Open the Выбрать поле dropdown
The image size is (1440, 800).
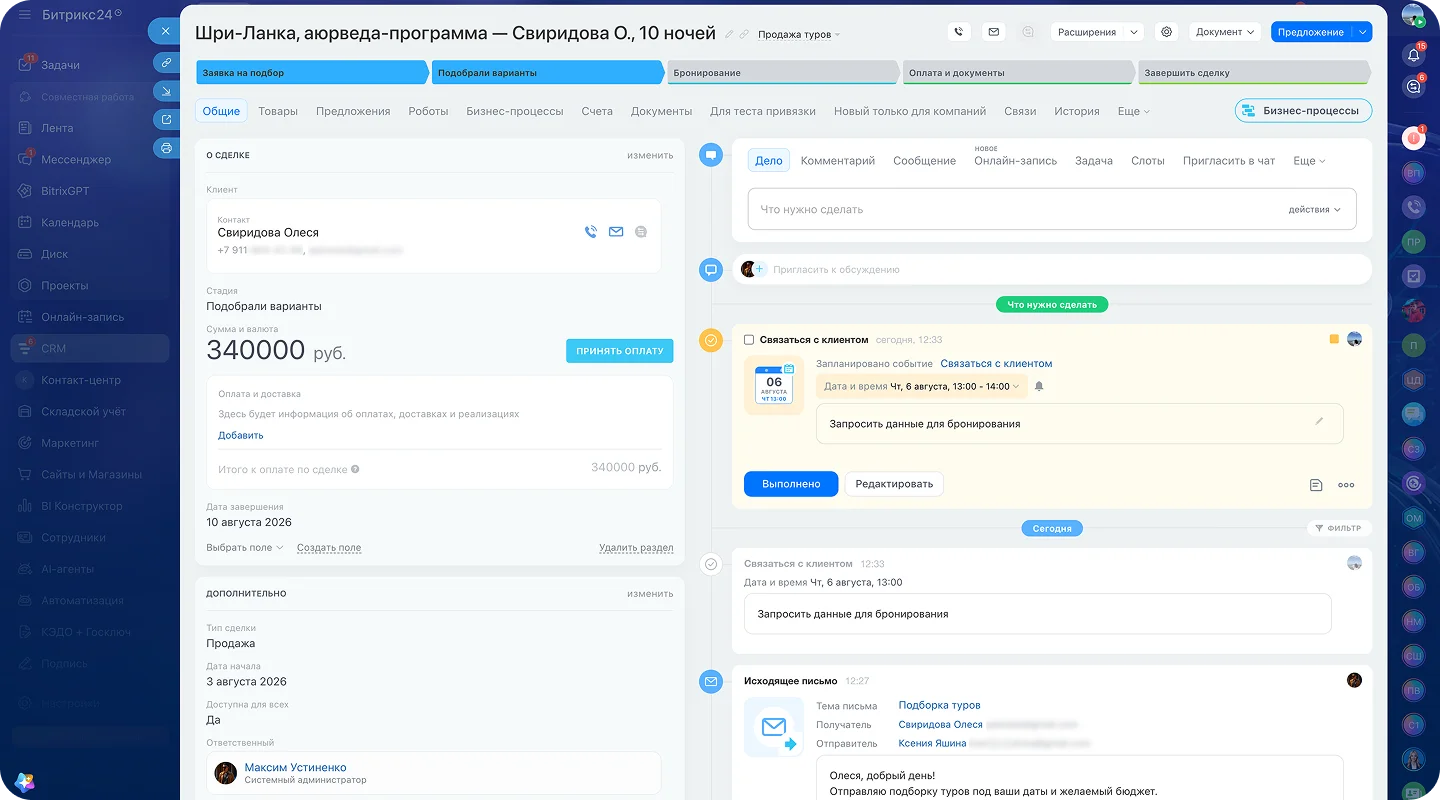pos(245,548)
